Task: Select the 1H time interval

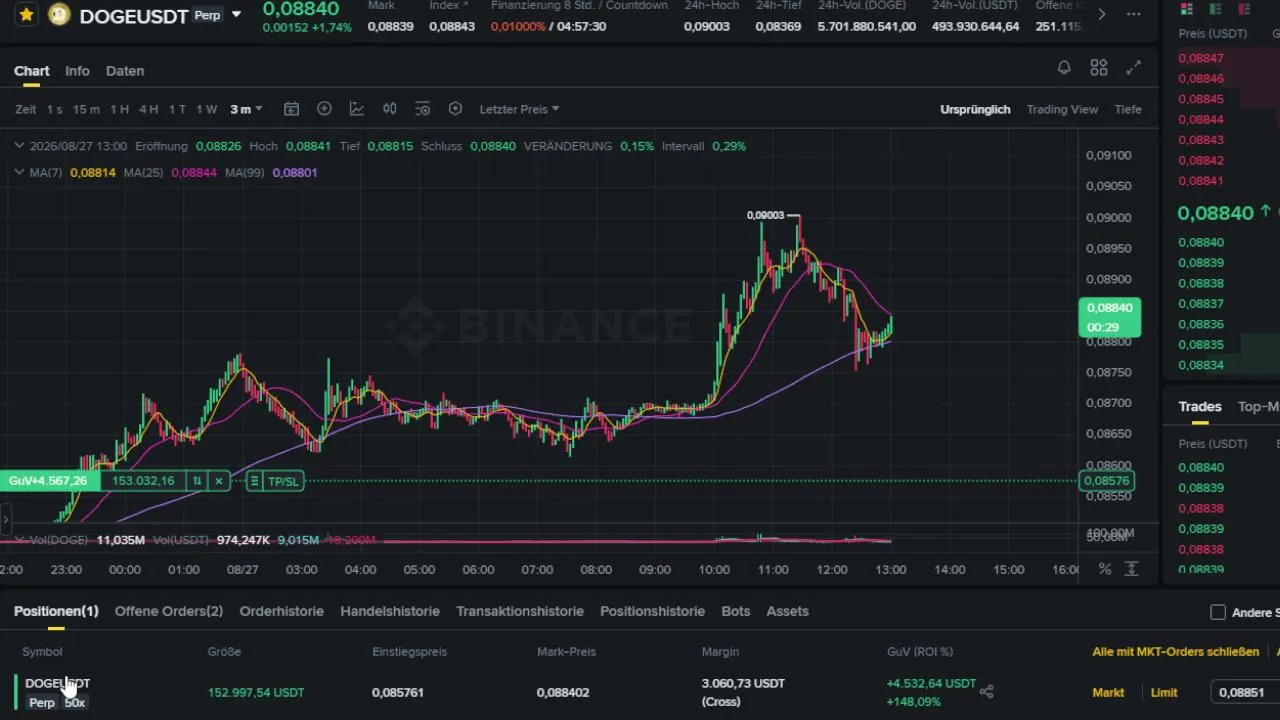Action: (119, 109)
